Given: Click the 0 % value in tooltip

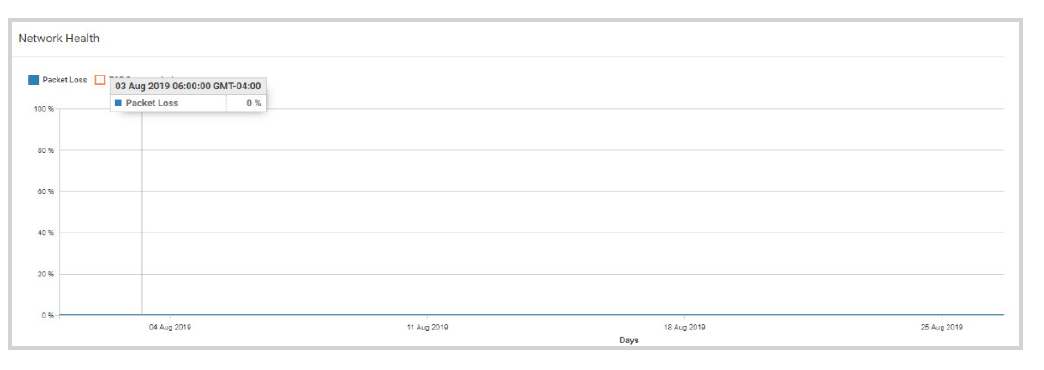Looking at the screenshot, I should tap(254, 103).
